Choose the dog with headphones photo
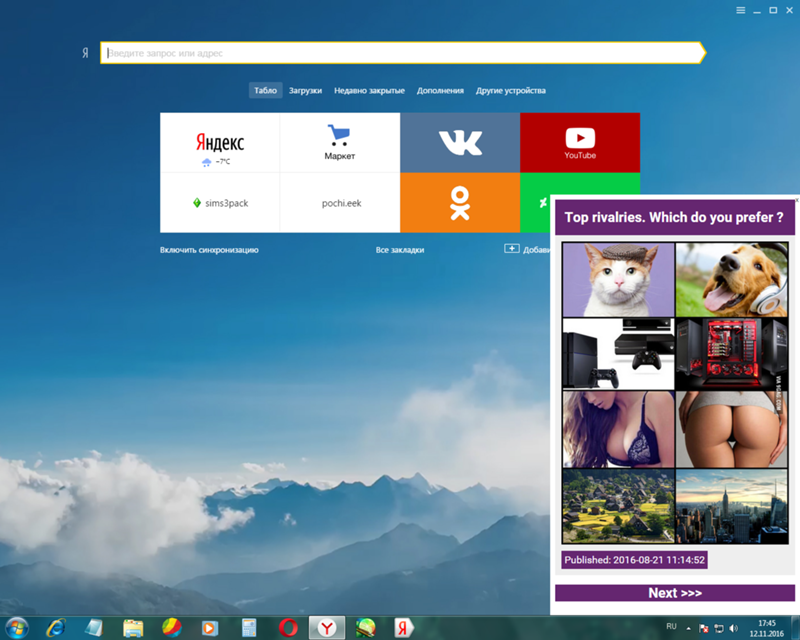The image size is (800, 640). [x=732, y=280]
